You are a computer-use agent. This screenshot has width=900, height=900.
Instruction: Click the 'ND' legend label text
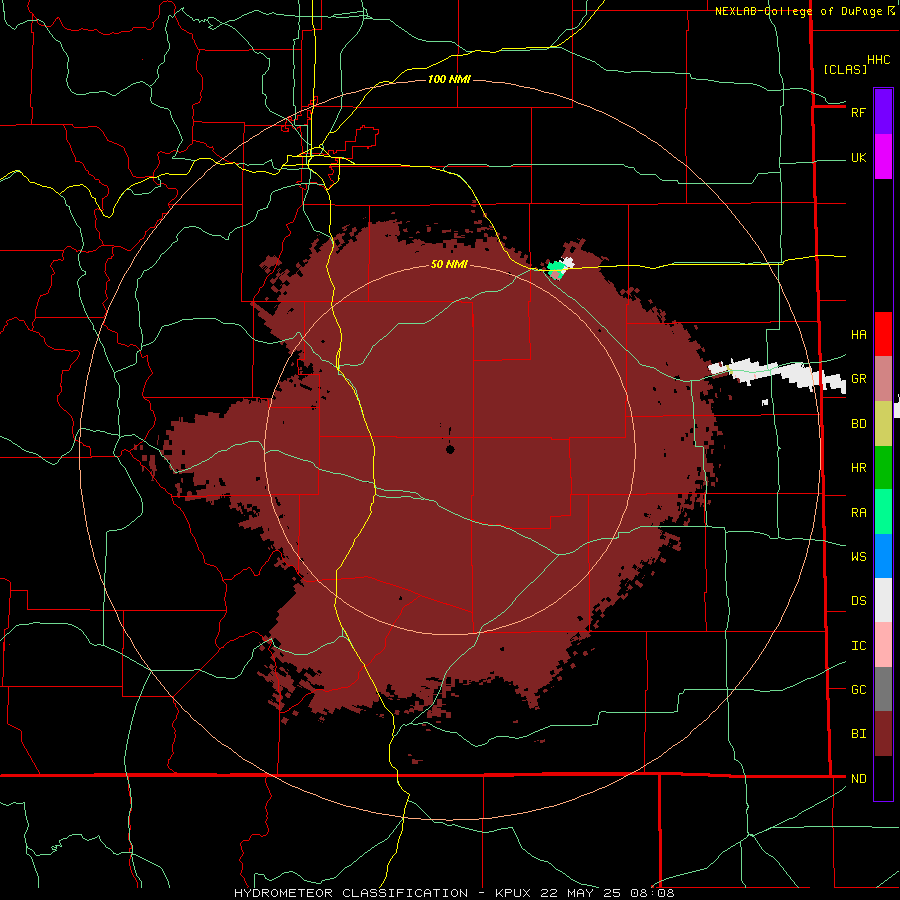click(x=858, y=779)
